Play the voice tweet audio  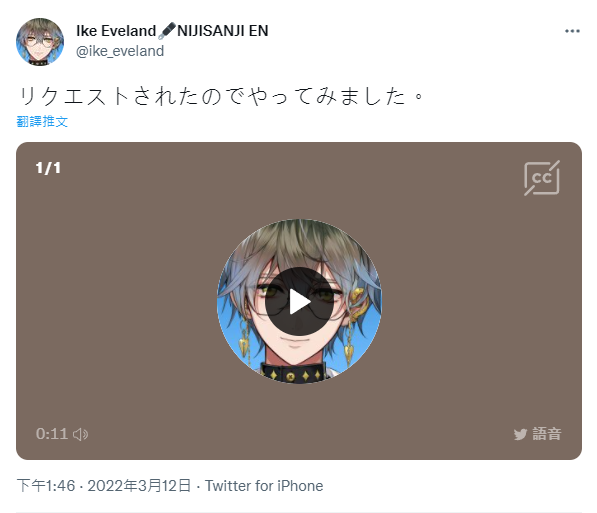[x=299, y=302]
